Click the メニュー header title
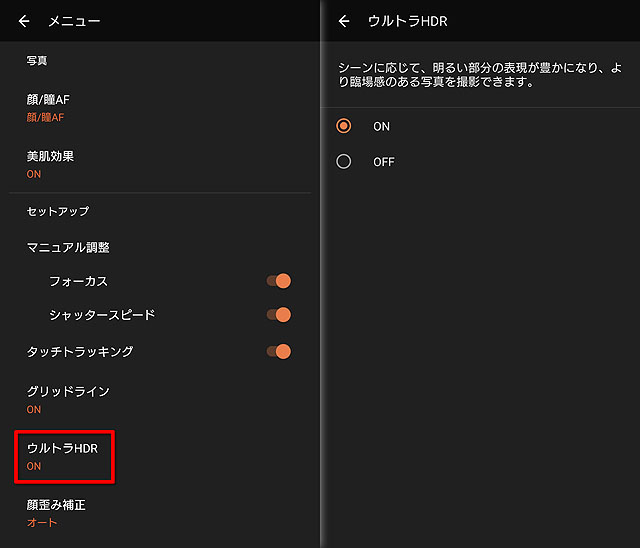This screenshot has width=640, height=548. (75, 21)
